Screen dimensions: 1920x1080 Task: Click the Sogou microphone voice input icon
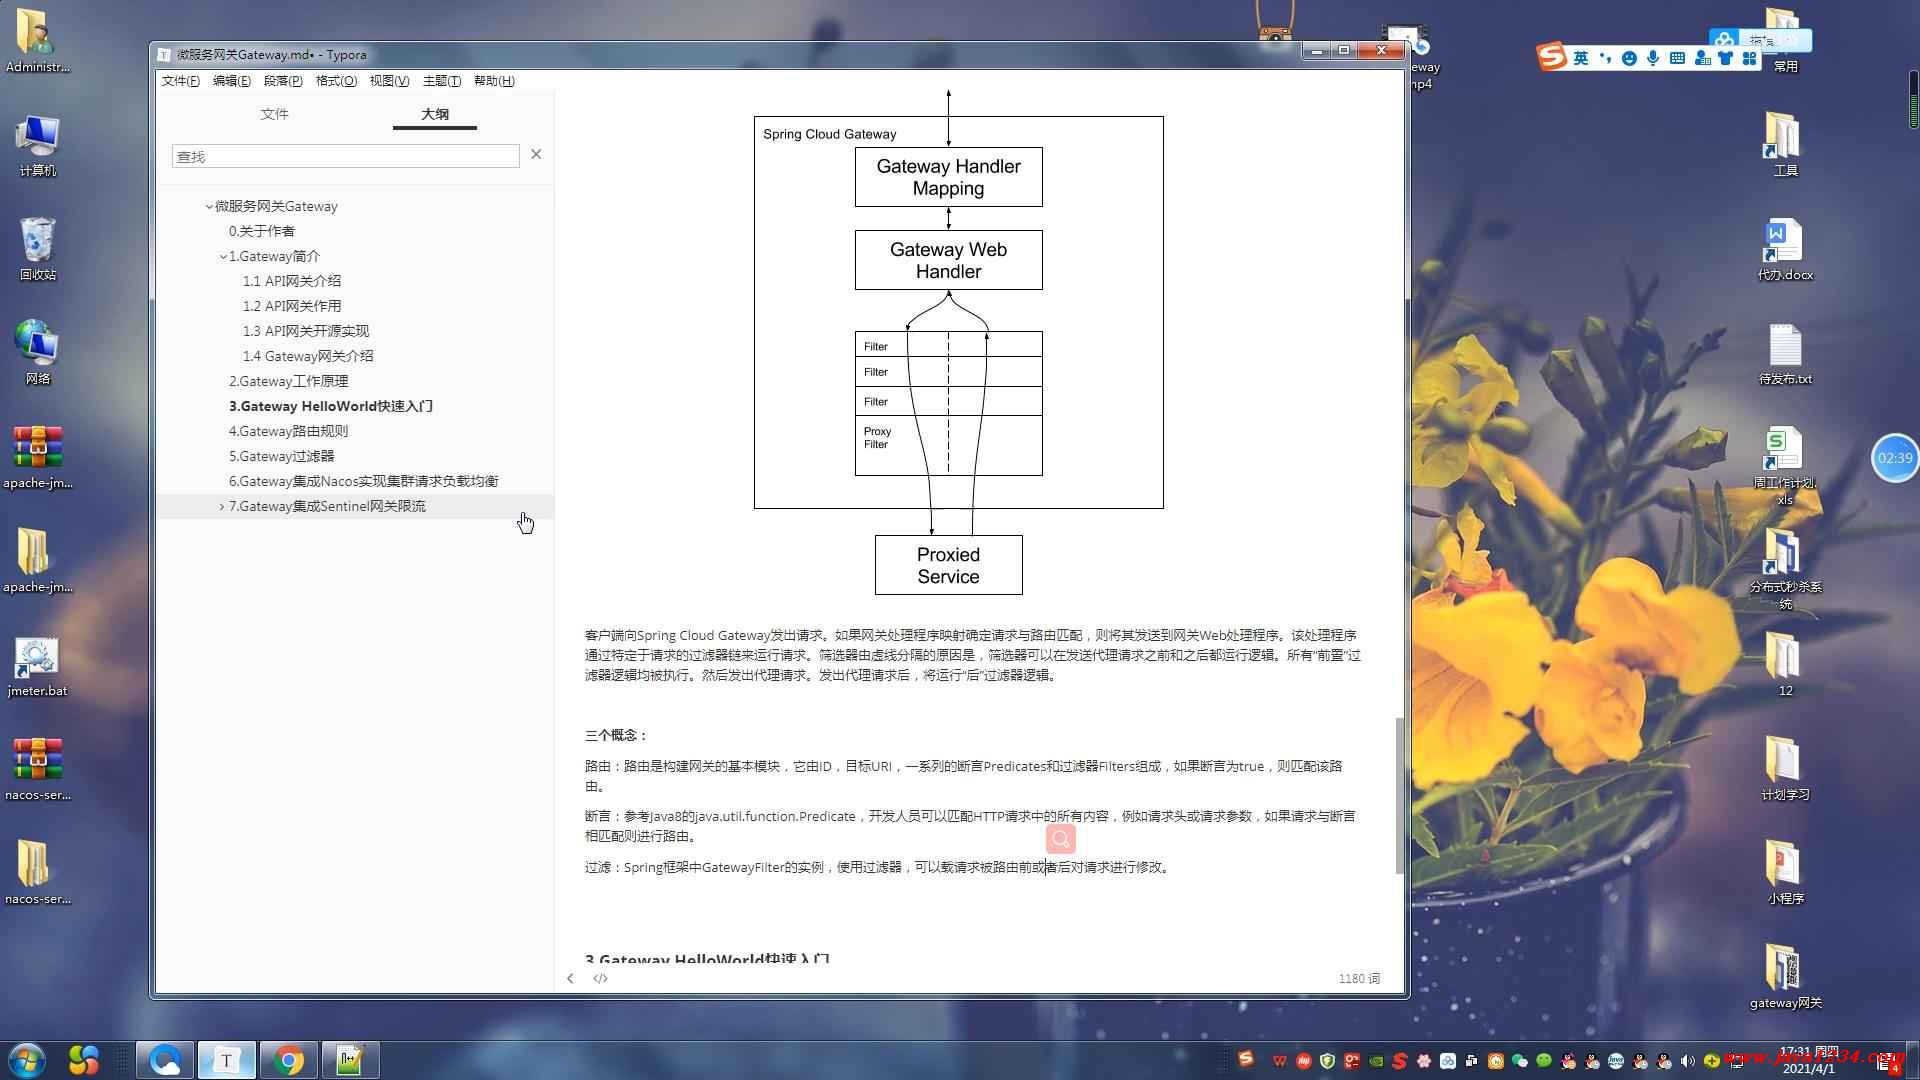click(1653, 58)
